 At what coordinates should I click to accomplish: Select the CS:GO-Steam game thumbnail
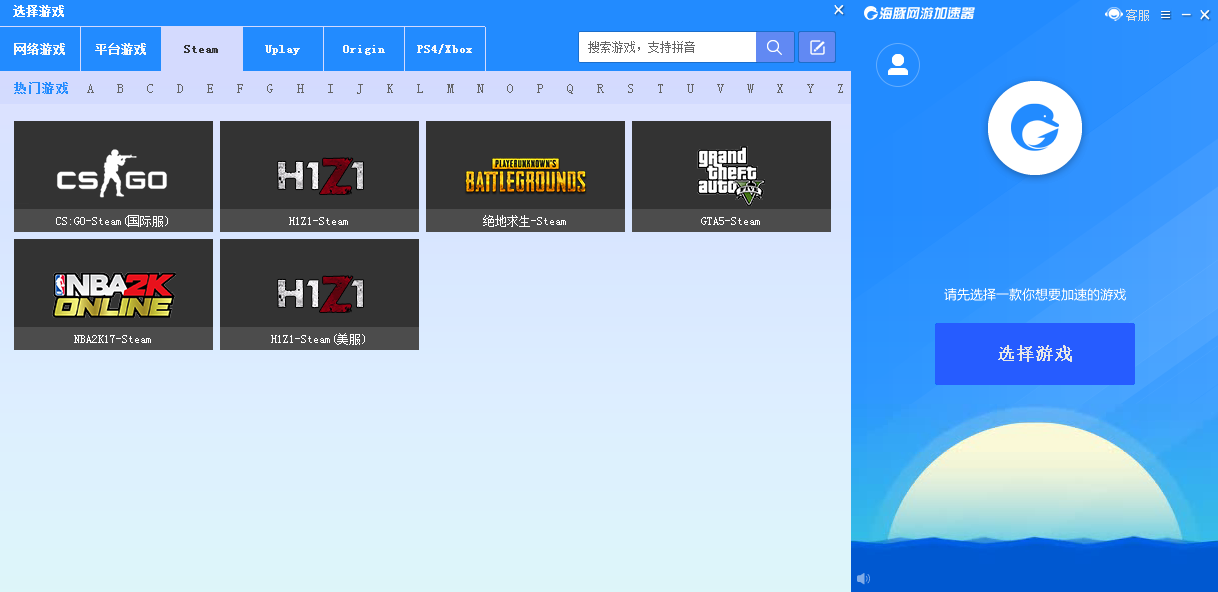113,176
